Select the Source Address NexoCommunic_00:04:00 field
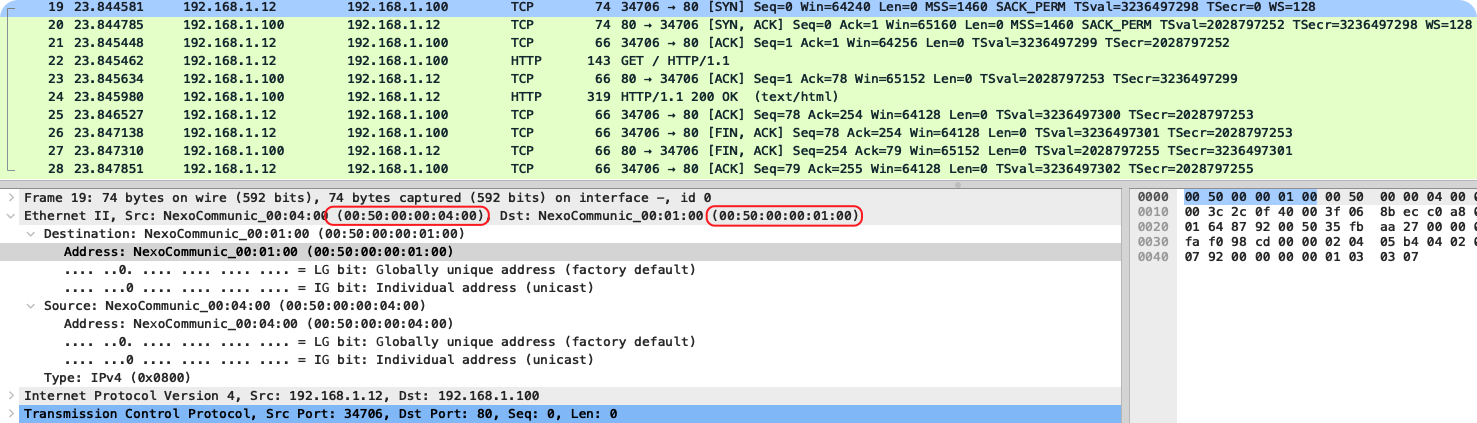Screen dimensions: 1477x423 pos(258,324)
